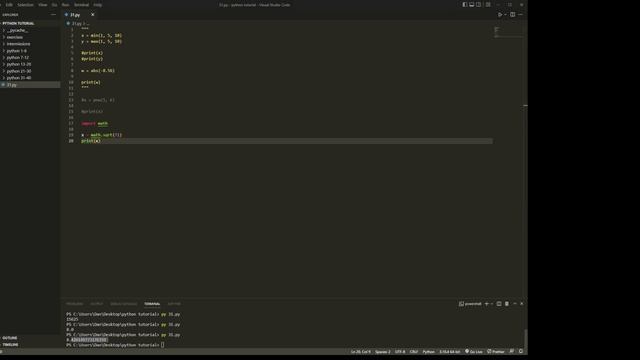The image size is (640, 360).
Task: Select Python interpreter version in status bar
Action: [x=450, y=352]
